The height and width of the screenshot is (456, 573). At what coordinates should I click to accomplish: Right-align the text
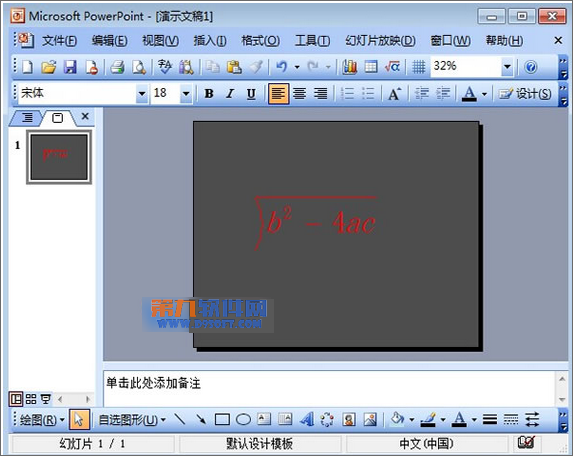tap(321, 94)
